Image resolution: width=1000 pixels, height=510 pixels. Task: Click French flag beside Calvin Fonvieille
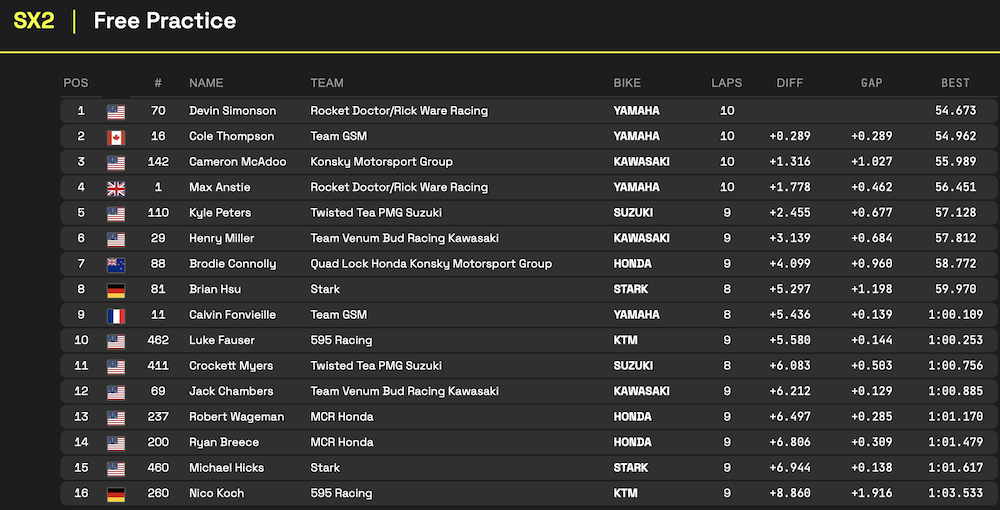pyautogui.click(x=116, y=316)
